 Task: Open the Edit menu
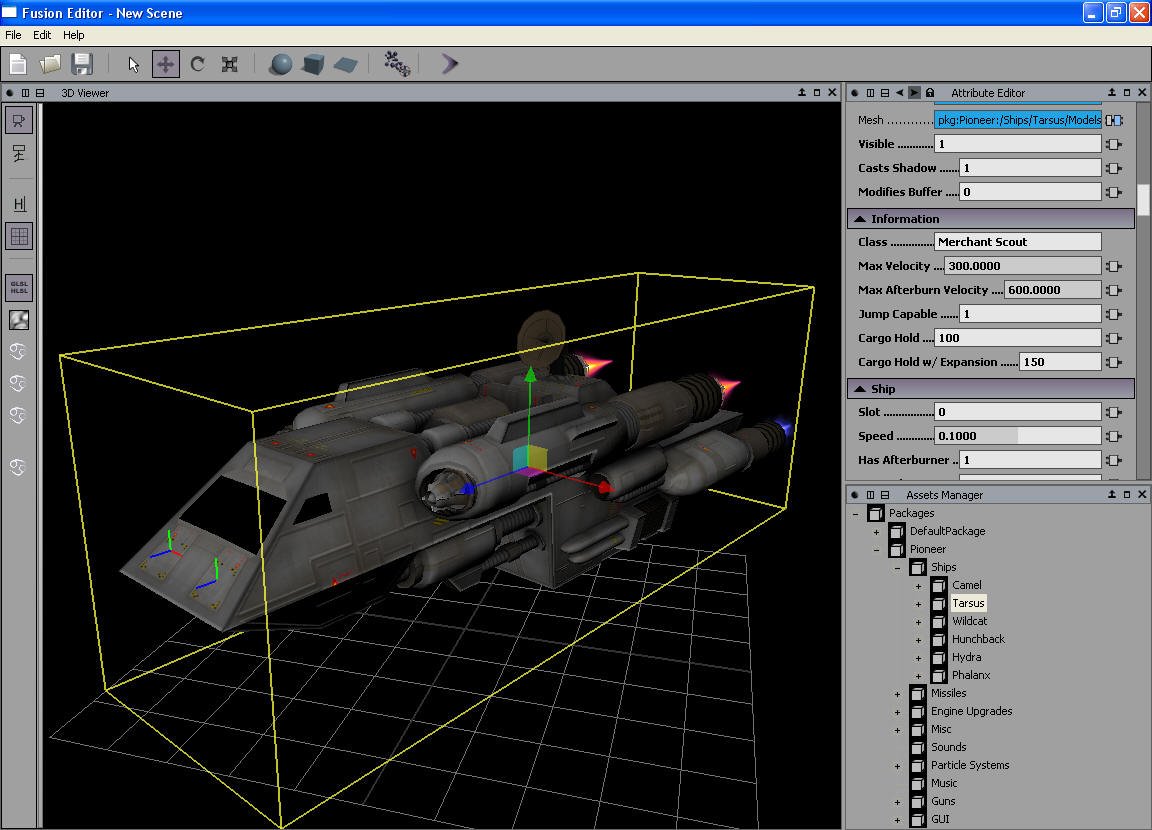[42, 35]
